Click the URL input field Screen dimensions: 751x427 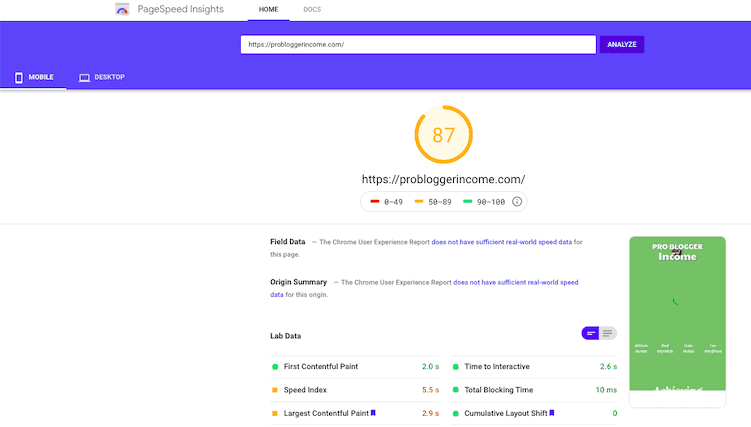(417, 44)
